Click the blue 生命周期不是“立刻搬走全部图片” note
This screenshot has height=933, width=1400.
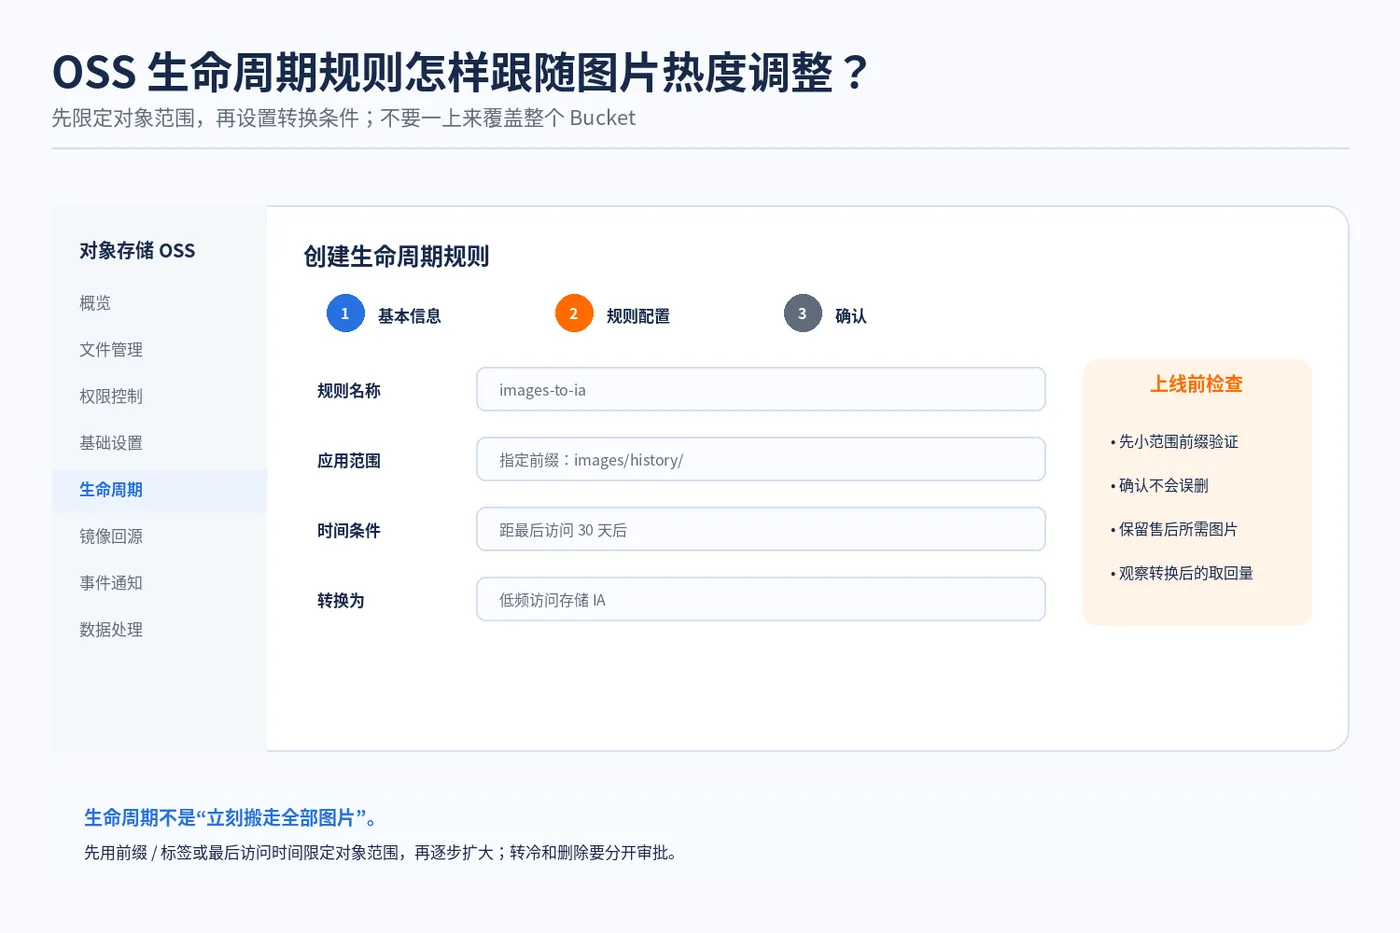point(231,818)
